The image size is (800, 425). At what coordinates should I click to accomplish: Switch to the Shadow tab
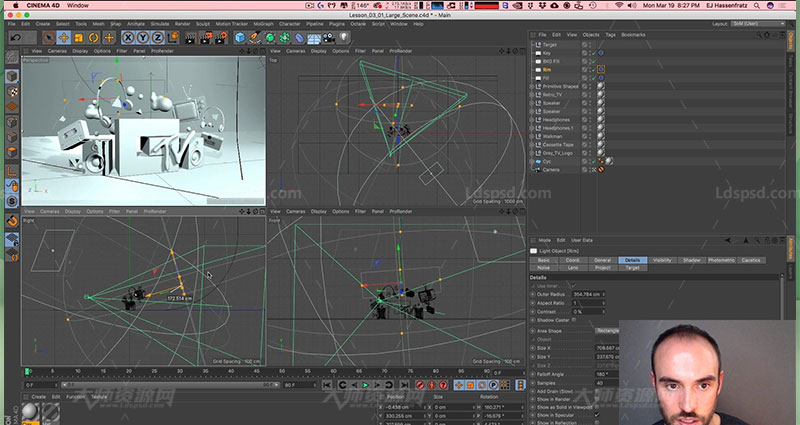(692, 260)
